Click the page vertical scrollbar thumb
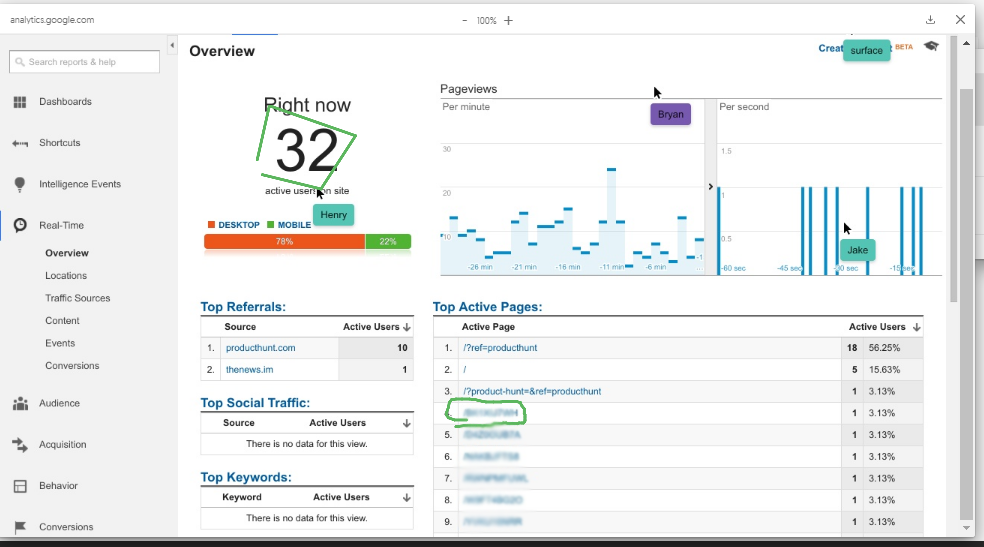The image size is (984, 547). click(x=966, y=304)
